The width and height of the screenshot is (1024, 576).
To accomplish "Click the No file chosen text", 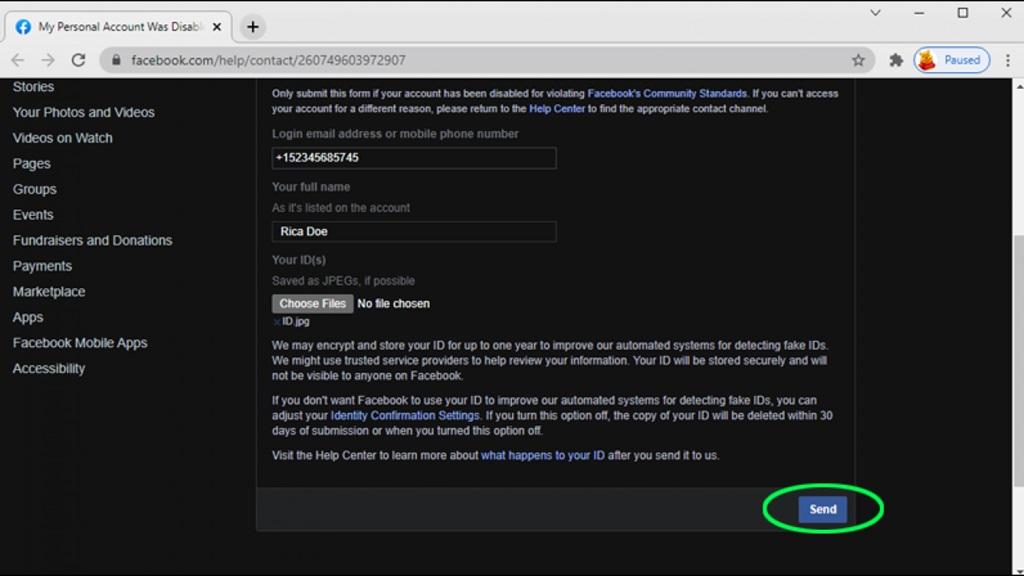I will pos(393,304).
